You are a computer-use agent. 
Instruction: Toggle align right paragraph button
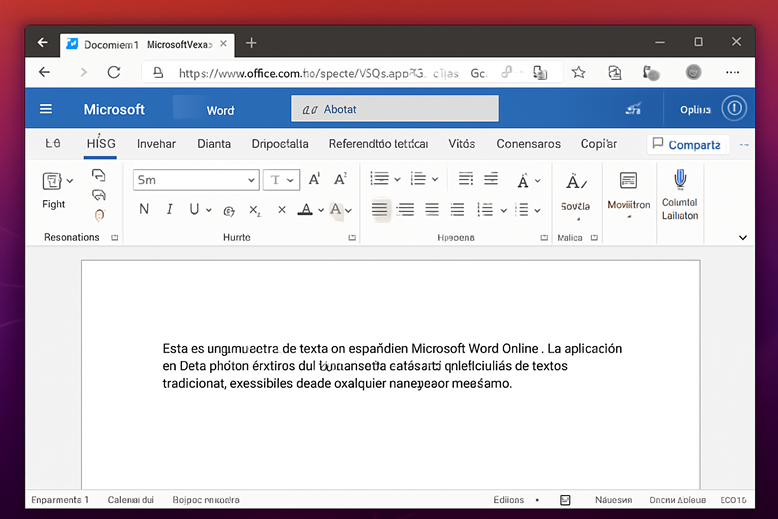432,209
